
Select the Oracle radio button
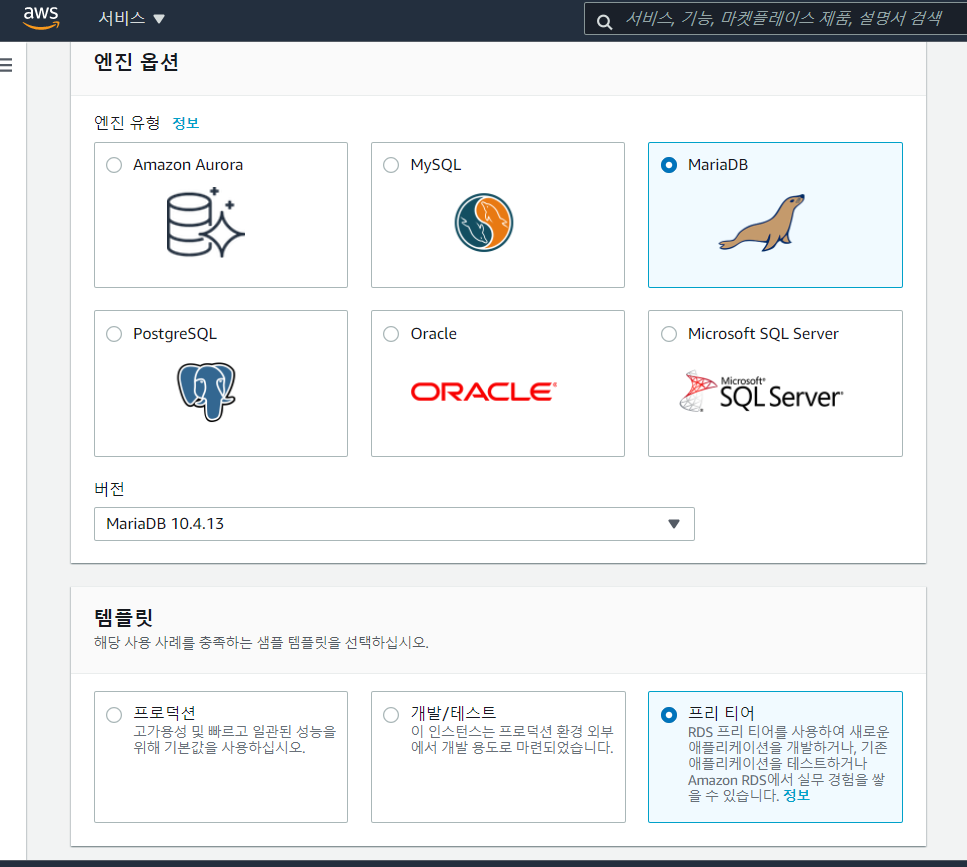391,334
